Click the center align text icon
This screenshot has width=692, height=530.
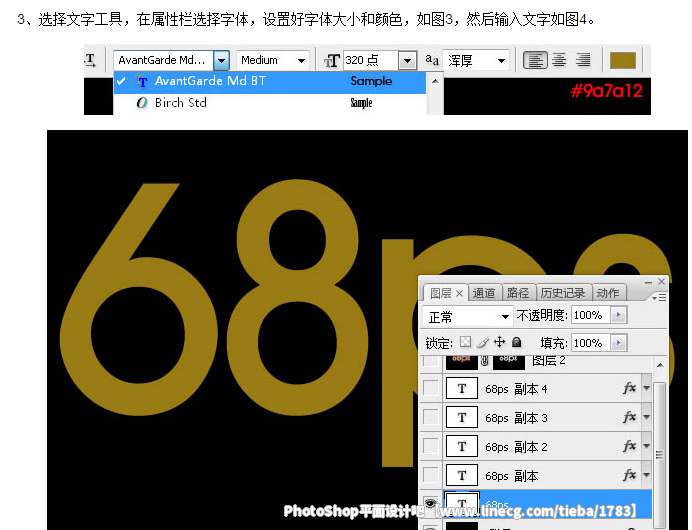pyautogui.click(x=559, y=60)
